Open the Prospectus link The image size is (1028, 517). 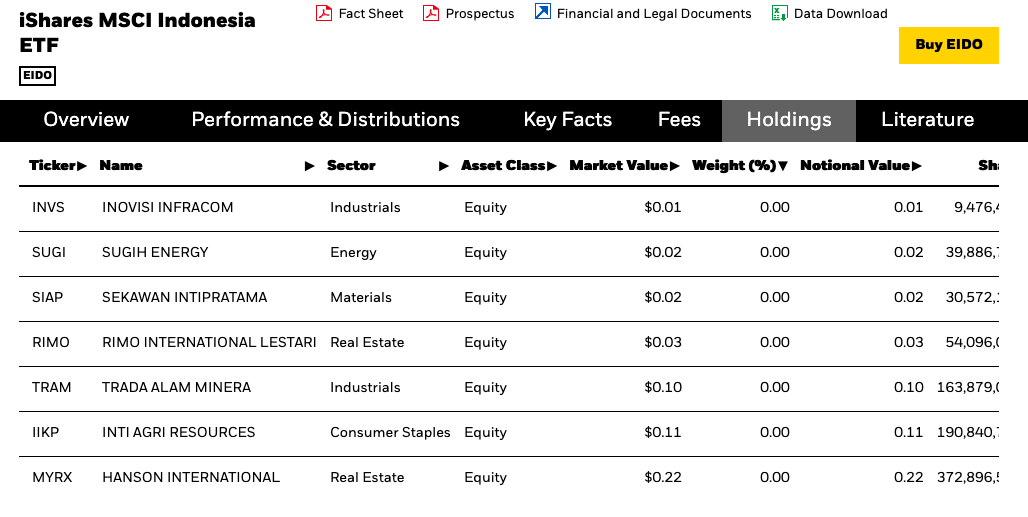[480, 14]
